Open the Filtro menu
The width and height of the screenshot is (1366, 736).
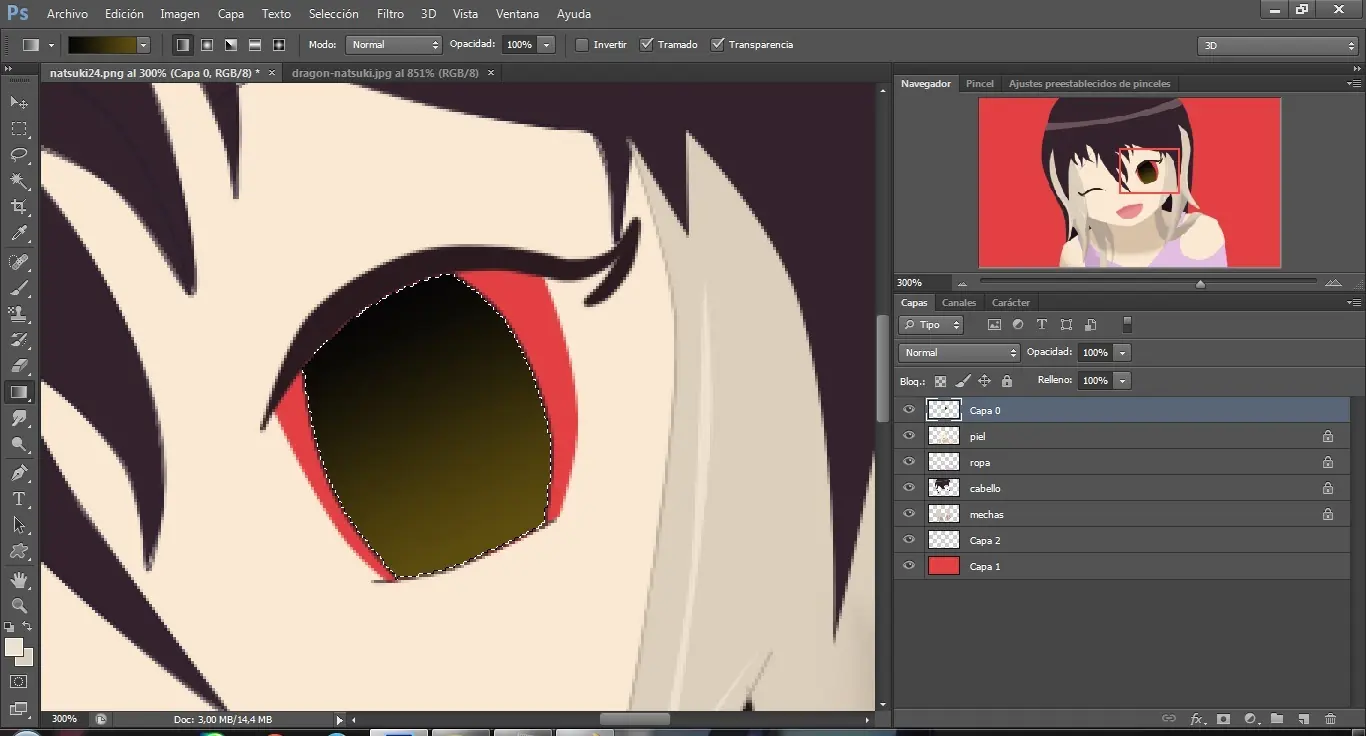[391, 14]
